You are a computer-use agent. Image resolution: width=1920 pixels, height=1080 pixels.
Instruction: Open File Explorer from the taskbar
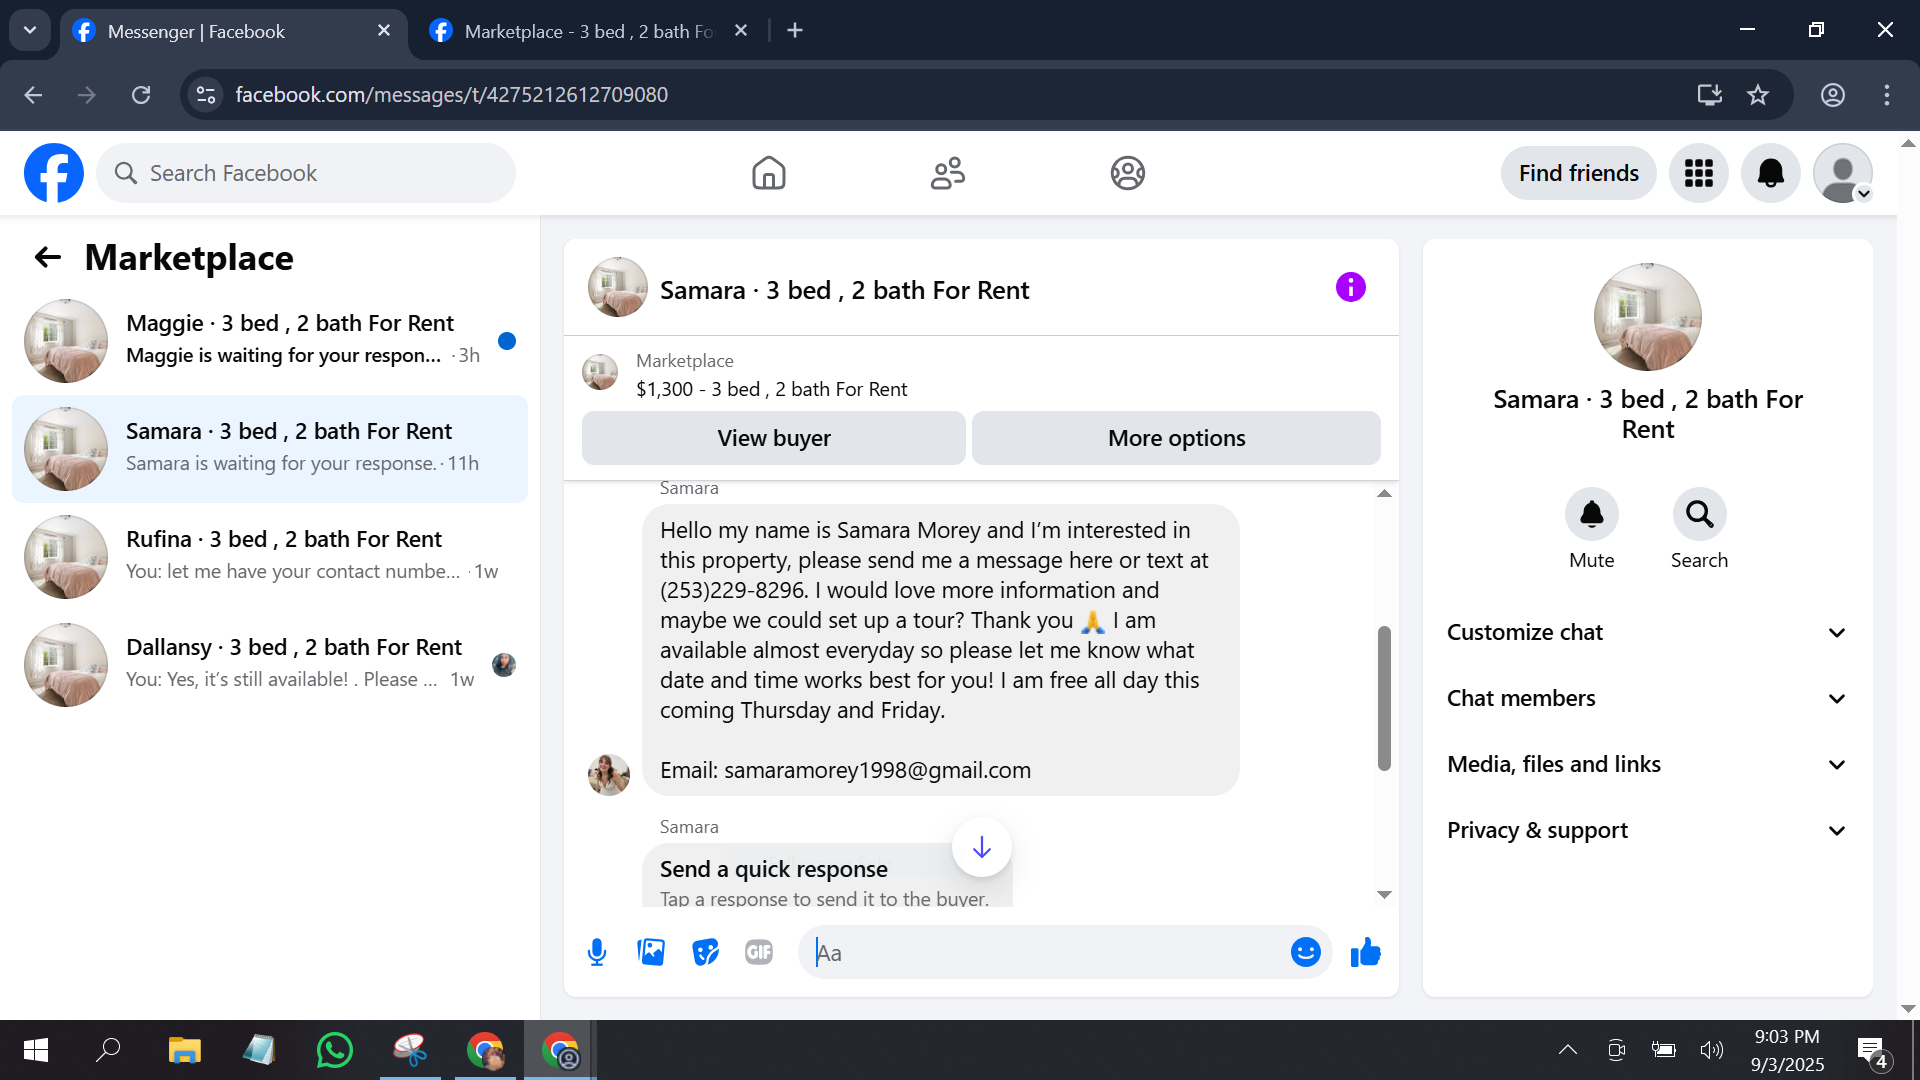[x=184, y=1050]
